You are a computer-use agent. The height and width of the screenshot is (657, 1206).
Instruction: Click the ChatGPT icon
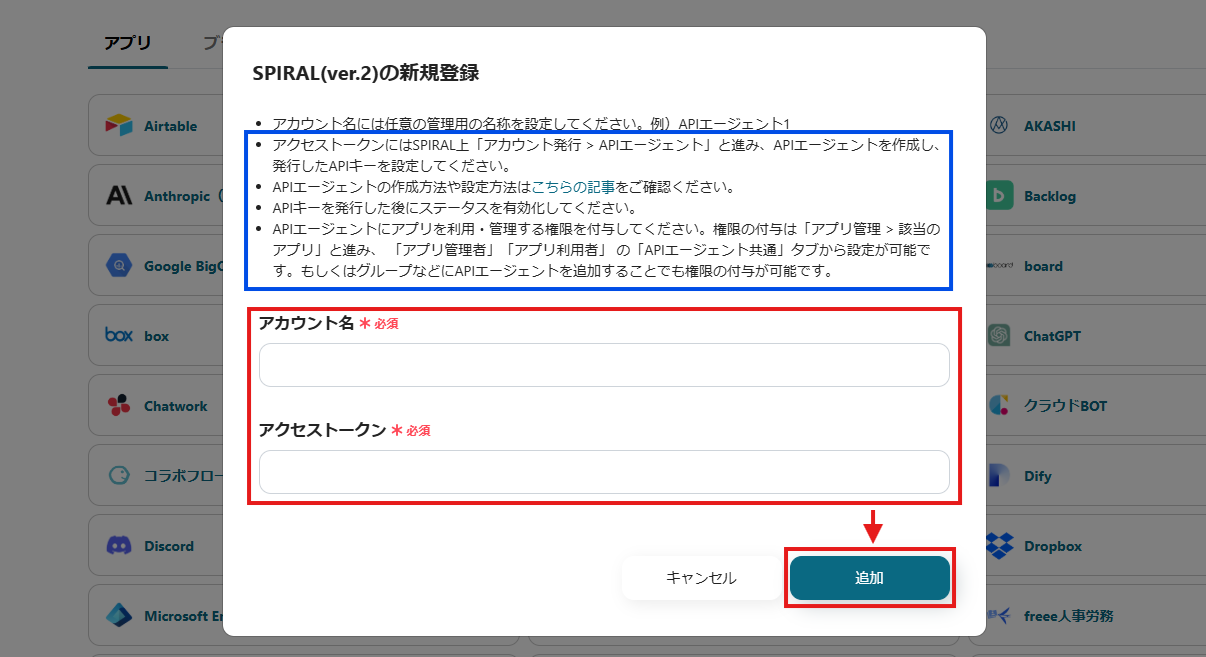coord(999,336)
